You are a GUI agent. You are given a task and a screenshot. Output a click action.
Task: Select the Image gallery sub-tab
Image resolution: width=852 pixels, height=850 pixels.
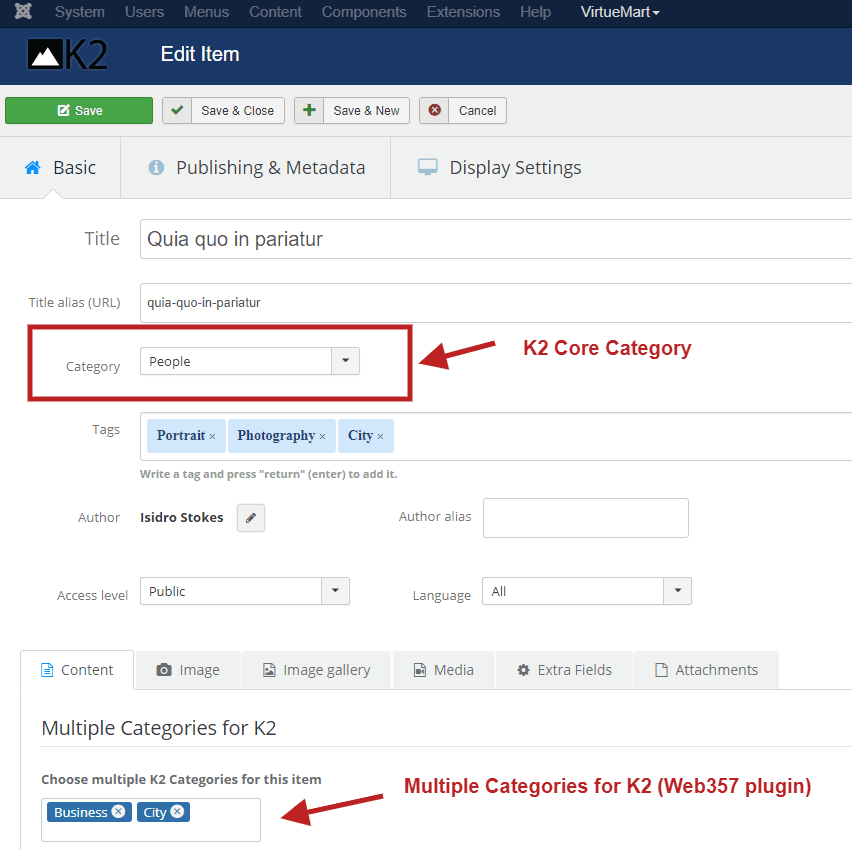click(x=316, y=670)
